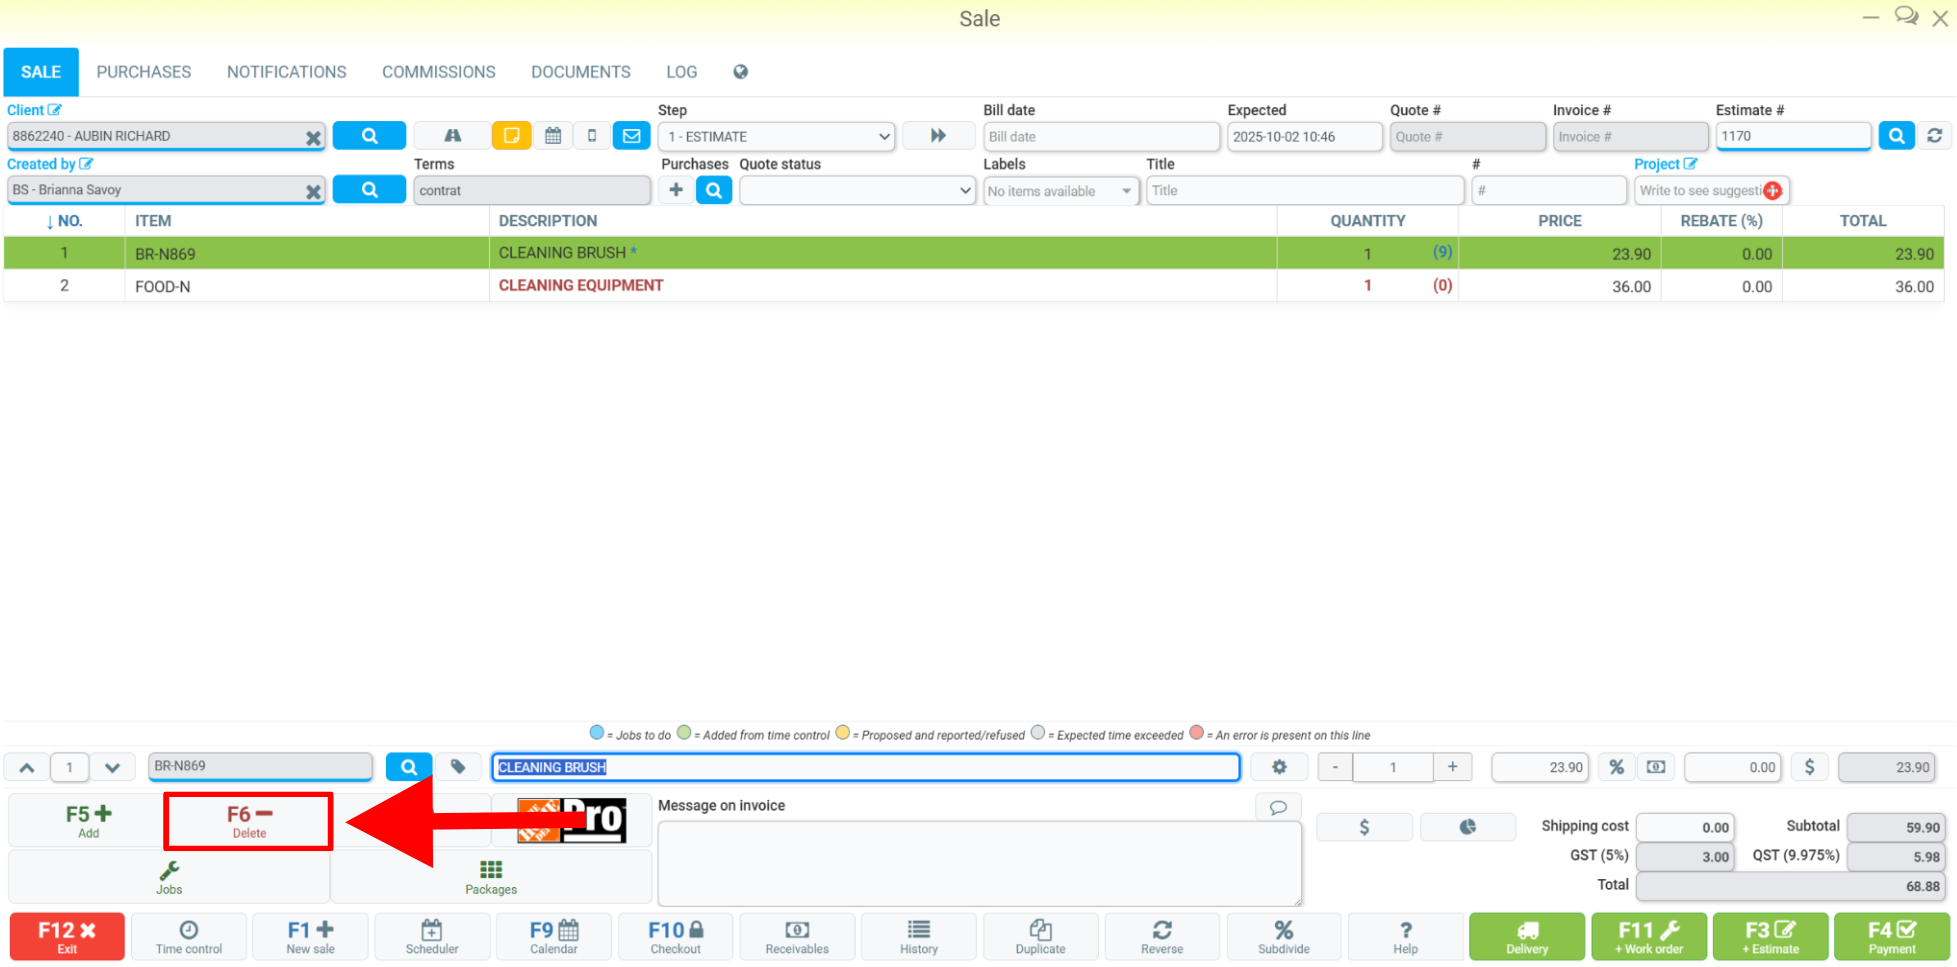The width and height of the screenshot is (1957, 967).
Task: Open the globe icon tab
Action: point(740,72)
